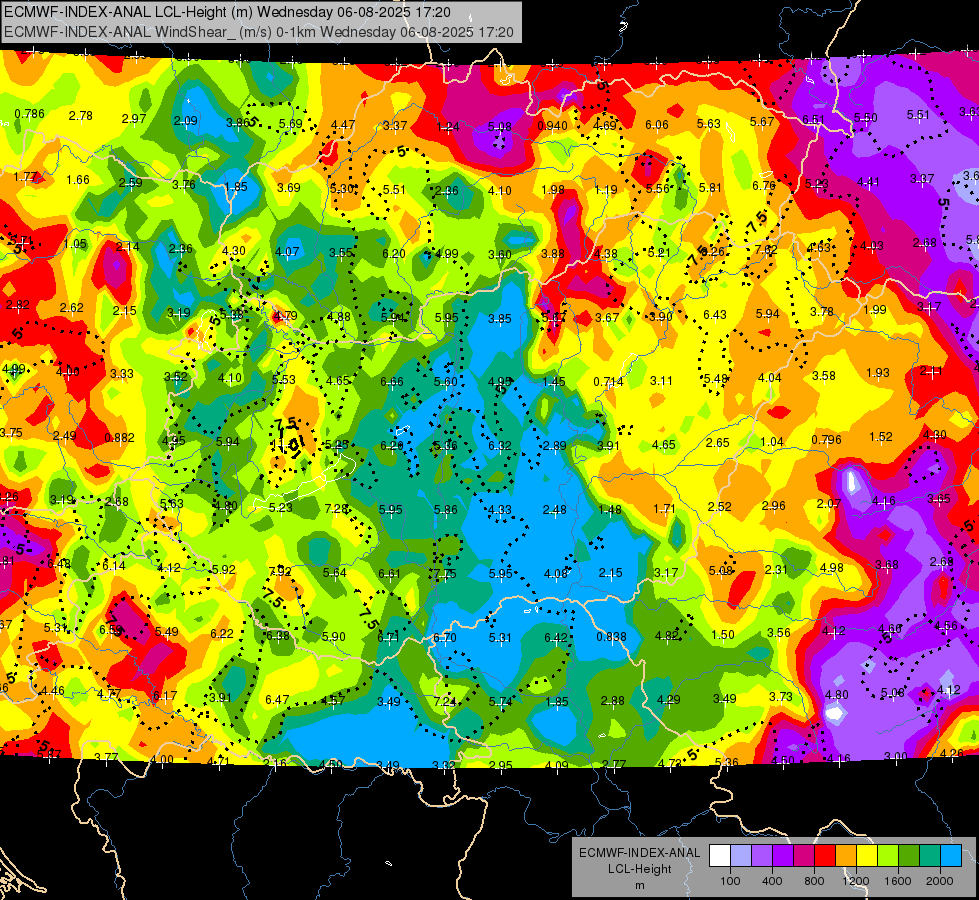Click the wind shear value '7.28'
The height and width of the screenshot is (900, 979).
[337, 509]
